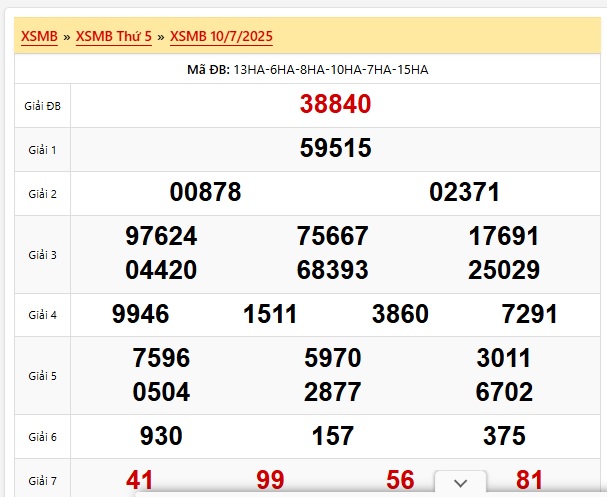Select Giải 5 number 0504
This screenshot has width=607, height=497.
pos(161,392)
